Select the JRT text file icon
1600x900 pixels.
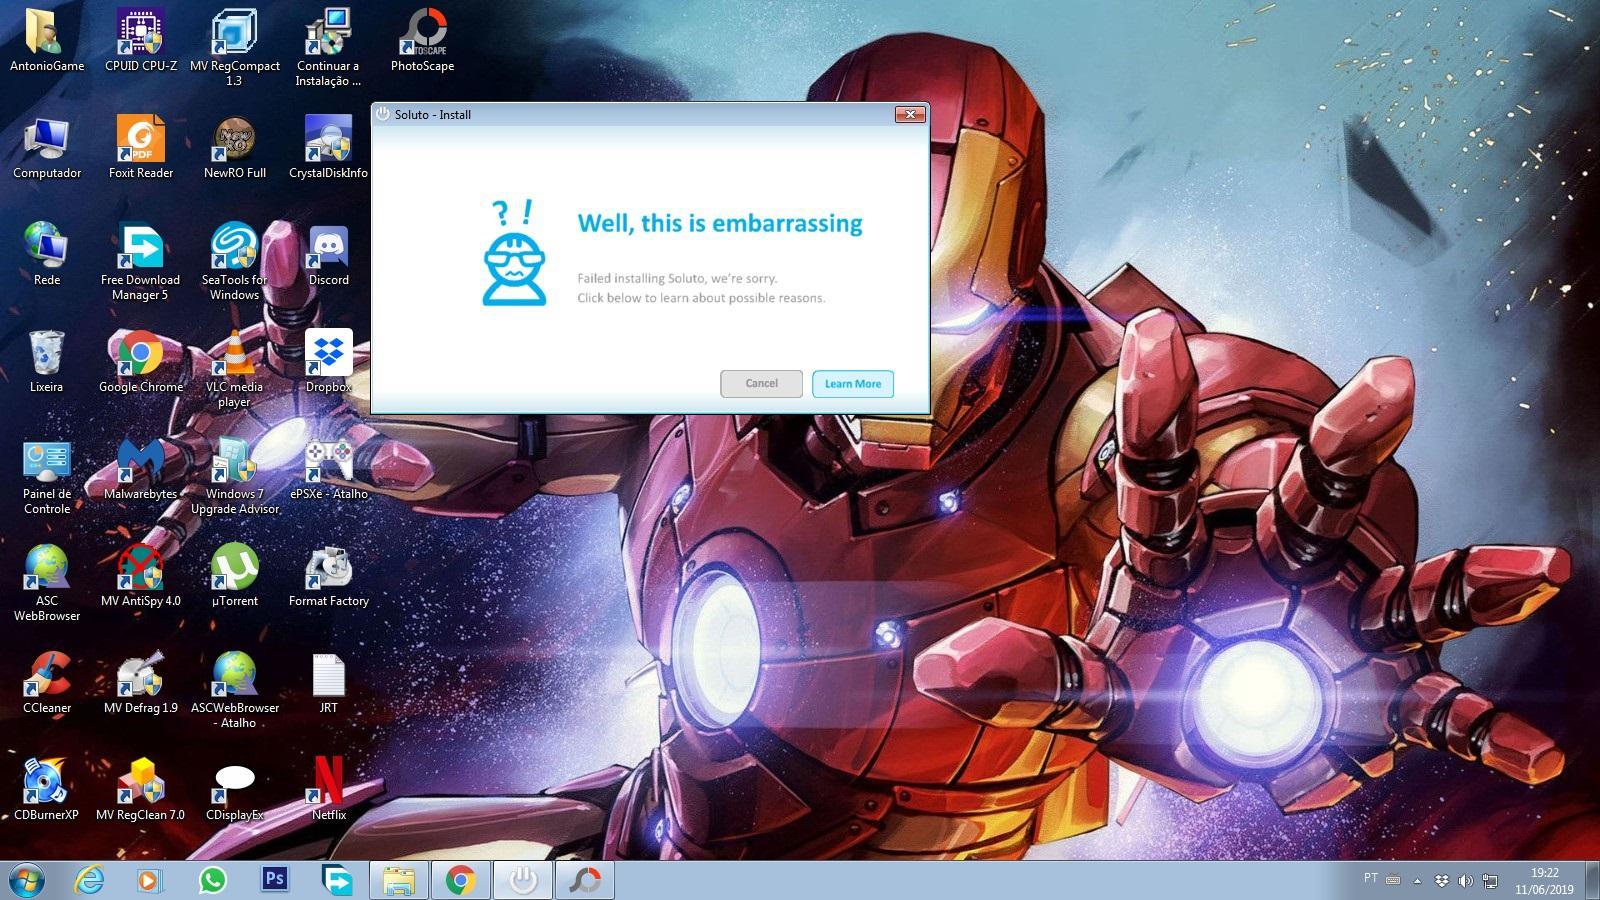pyautogui.click(x=328, y=682)
